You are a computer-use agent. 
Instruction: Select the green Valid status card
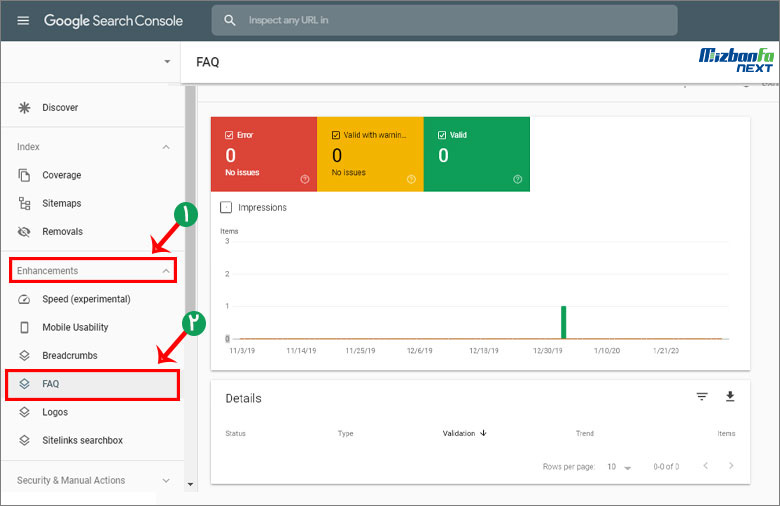(477, 154)
